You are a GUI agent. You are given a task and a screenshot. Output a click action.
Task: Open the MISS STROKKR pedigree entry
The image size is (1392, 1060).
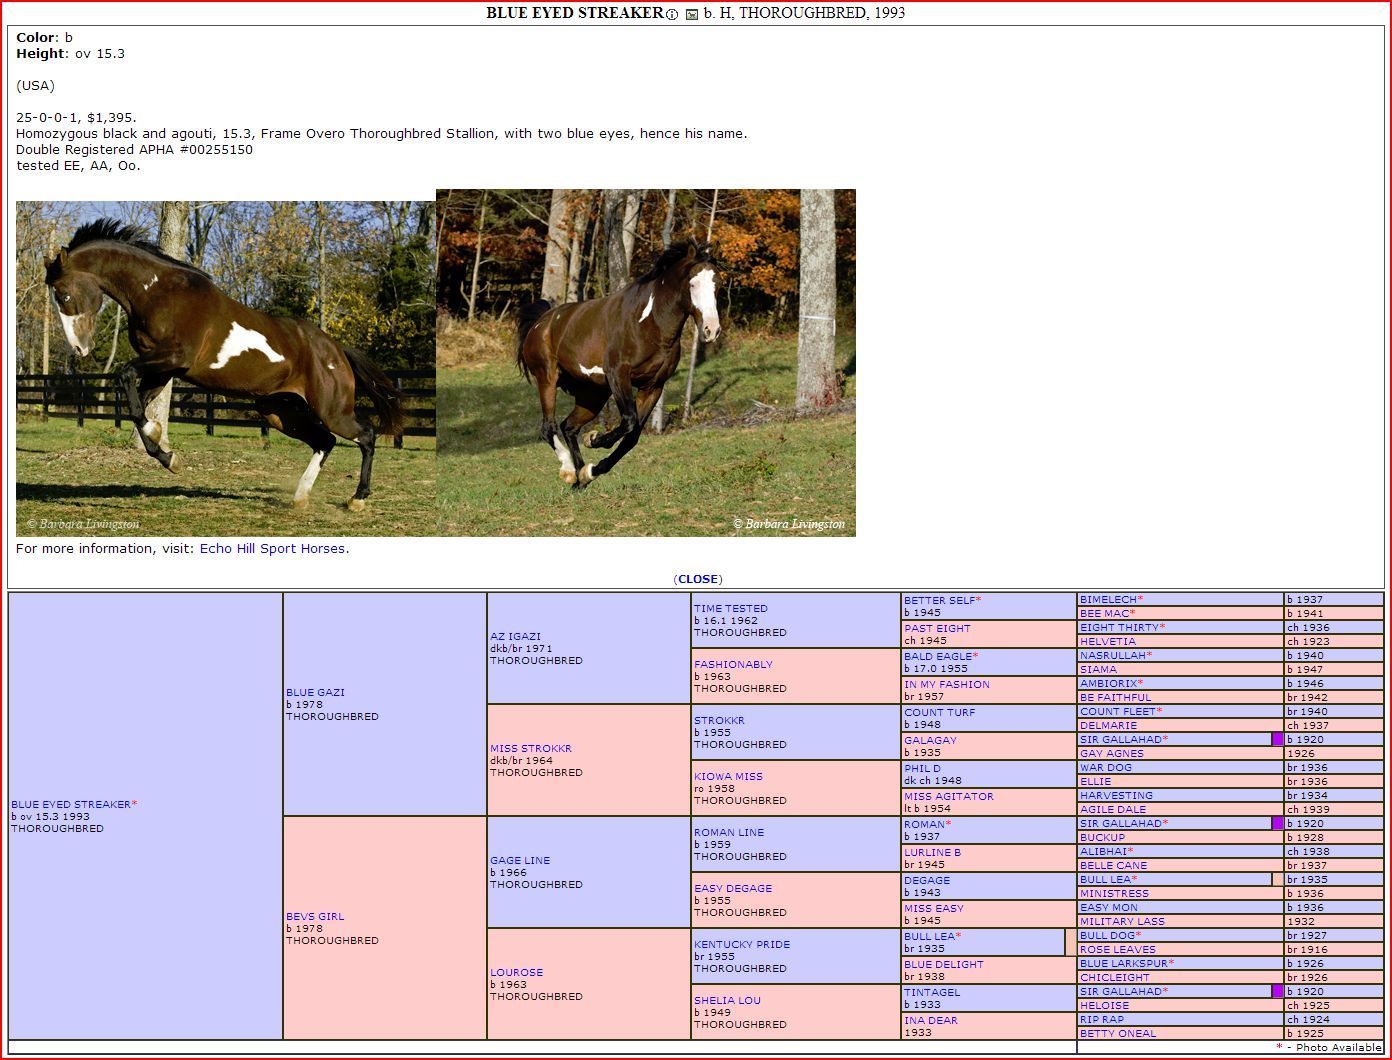click(x=530, y=748)
